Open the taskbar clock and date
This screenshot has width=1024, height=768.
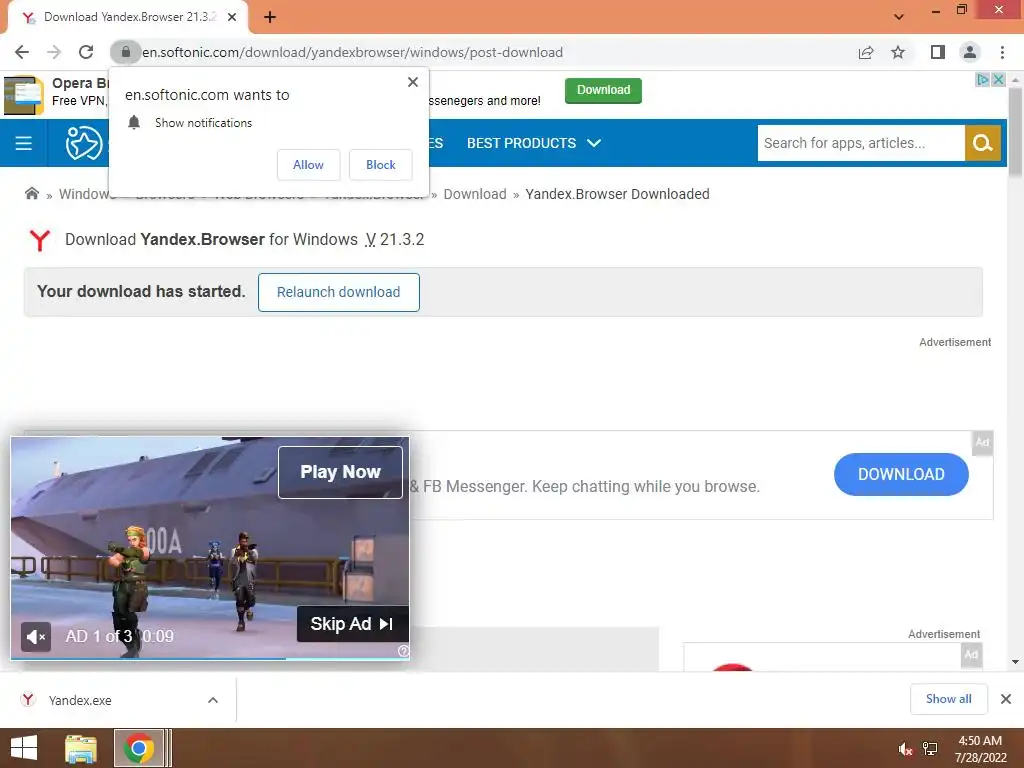(x=980, y=749)
